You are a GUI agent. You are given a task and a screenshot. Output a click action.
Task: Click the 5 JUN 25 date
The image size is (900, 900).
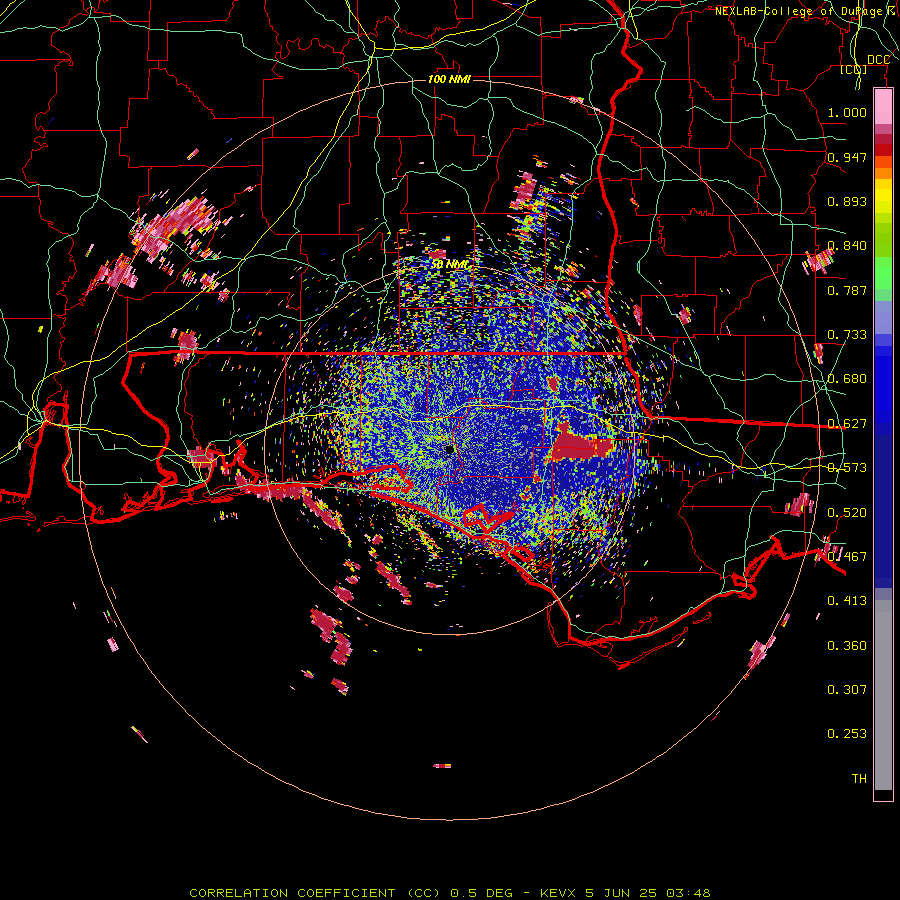[x=621, y=893]
